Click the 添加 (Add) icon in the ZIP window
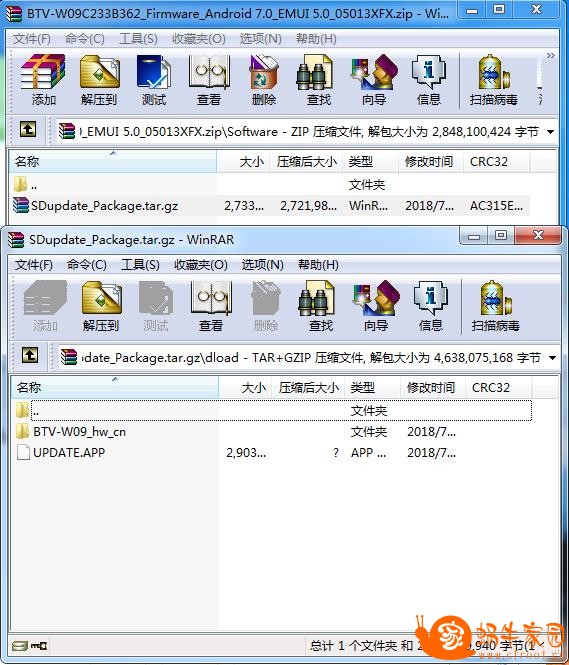Image resolution: width=569 pixels, height=665 pixels. point(43,80)
